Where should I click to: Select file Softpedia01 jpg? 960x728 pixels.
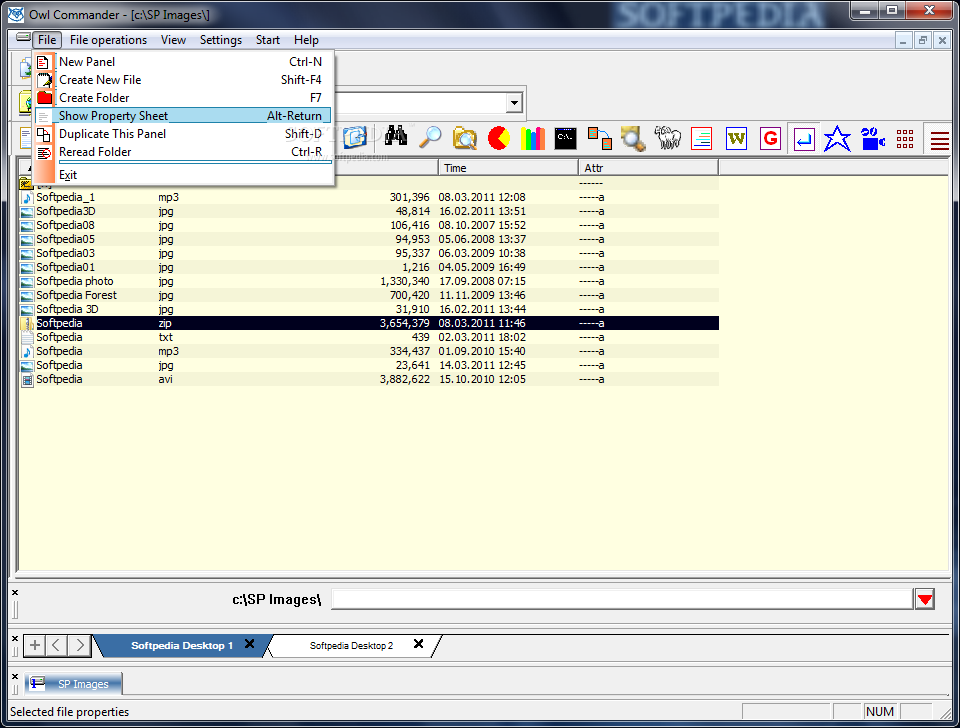pos(369,268)
